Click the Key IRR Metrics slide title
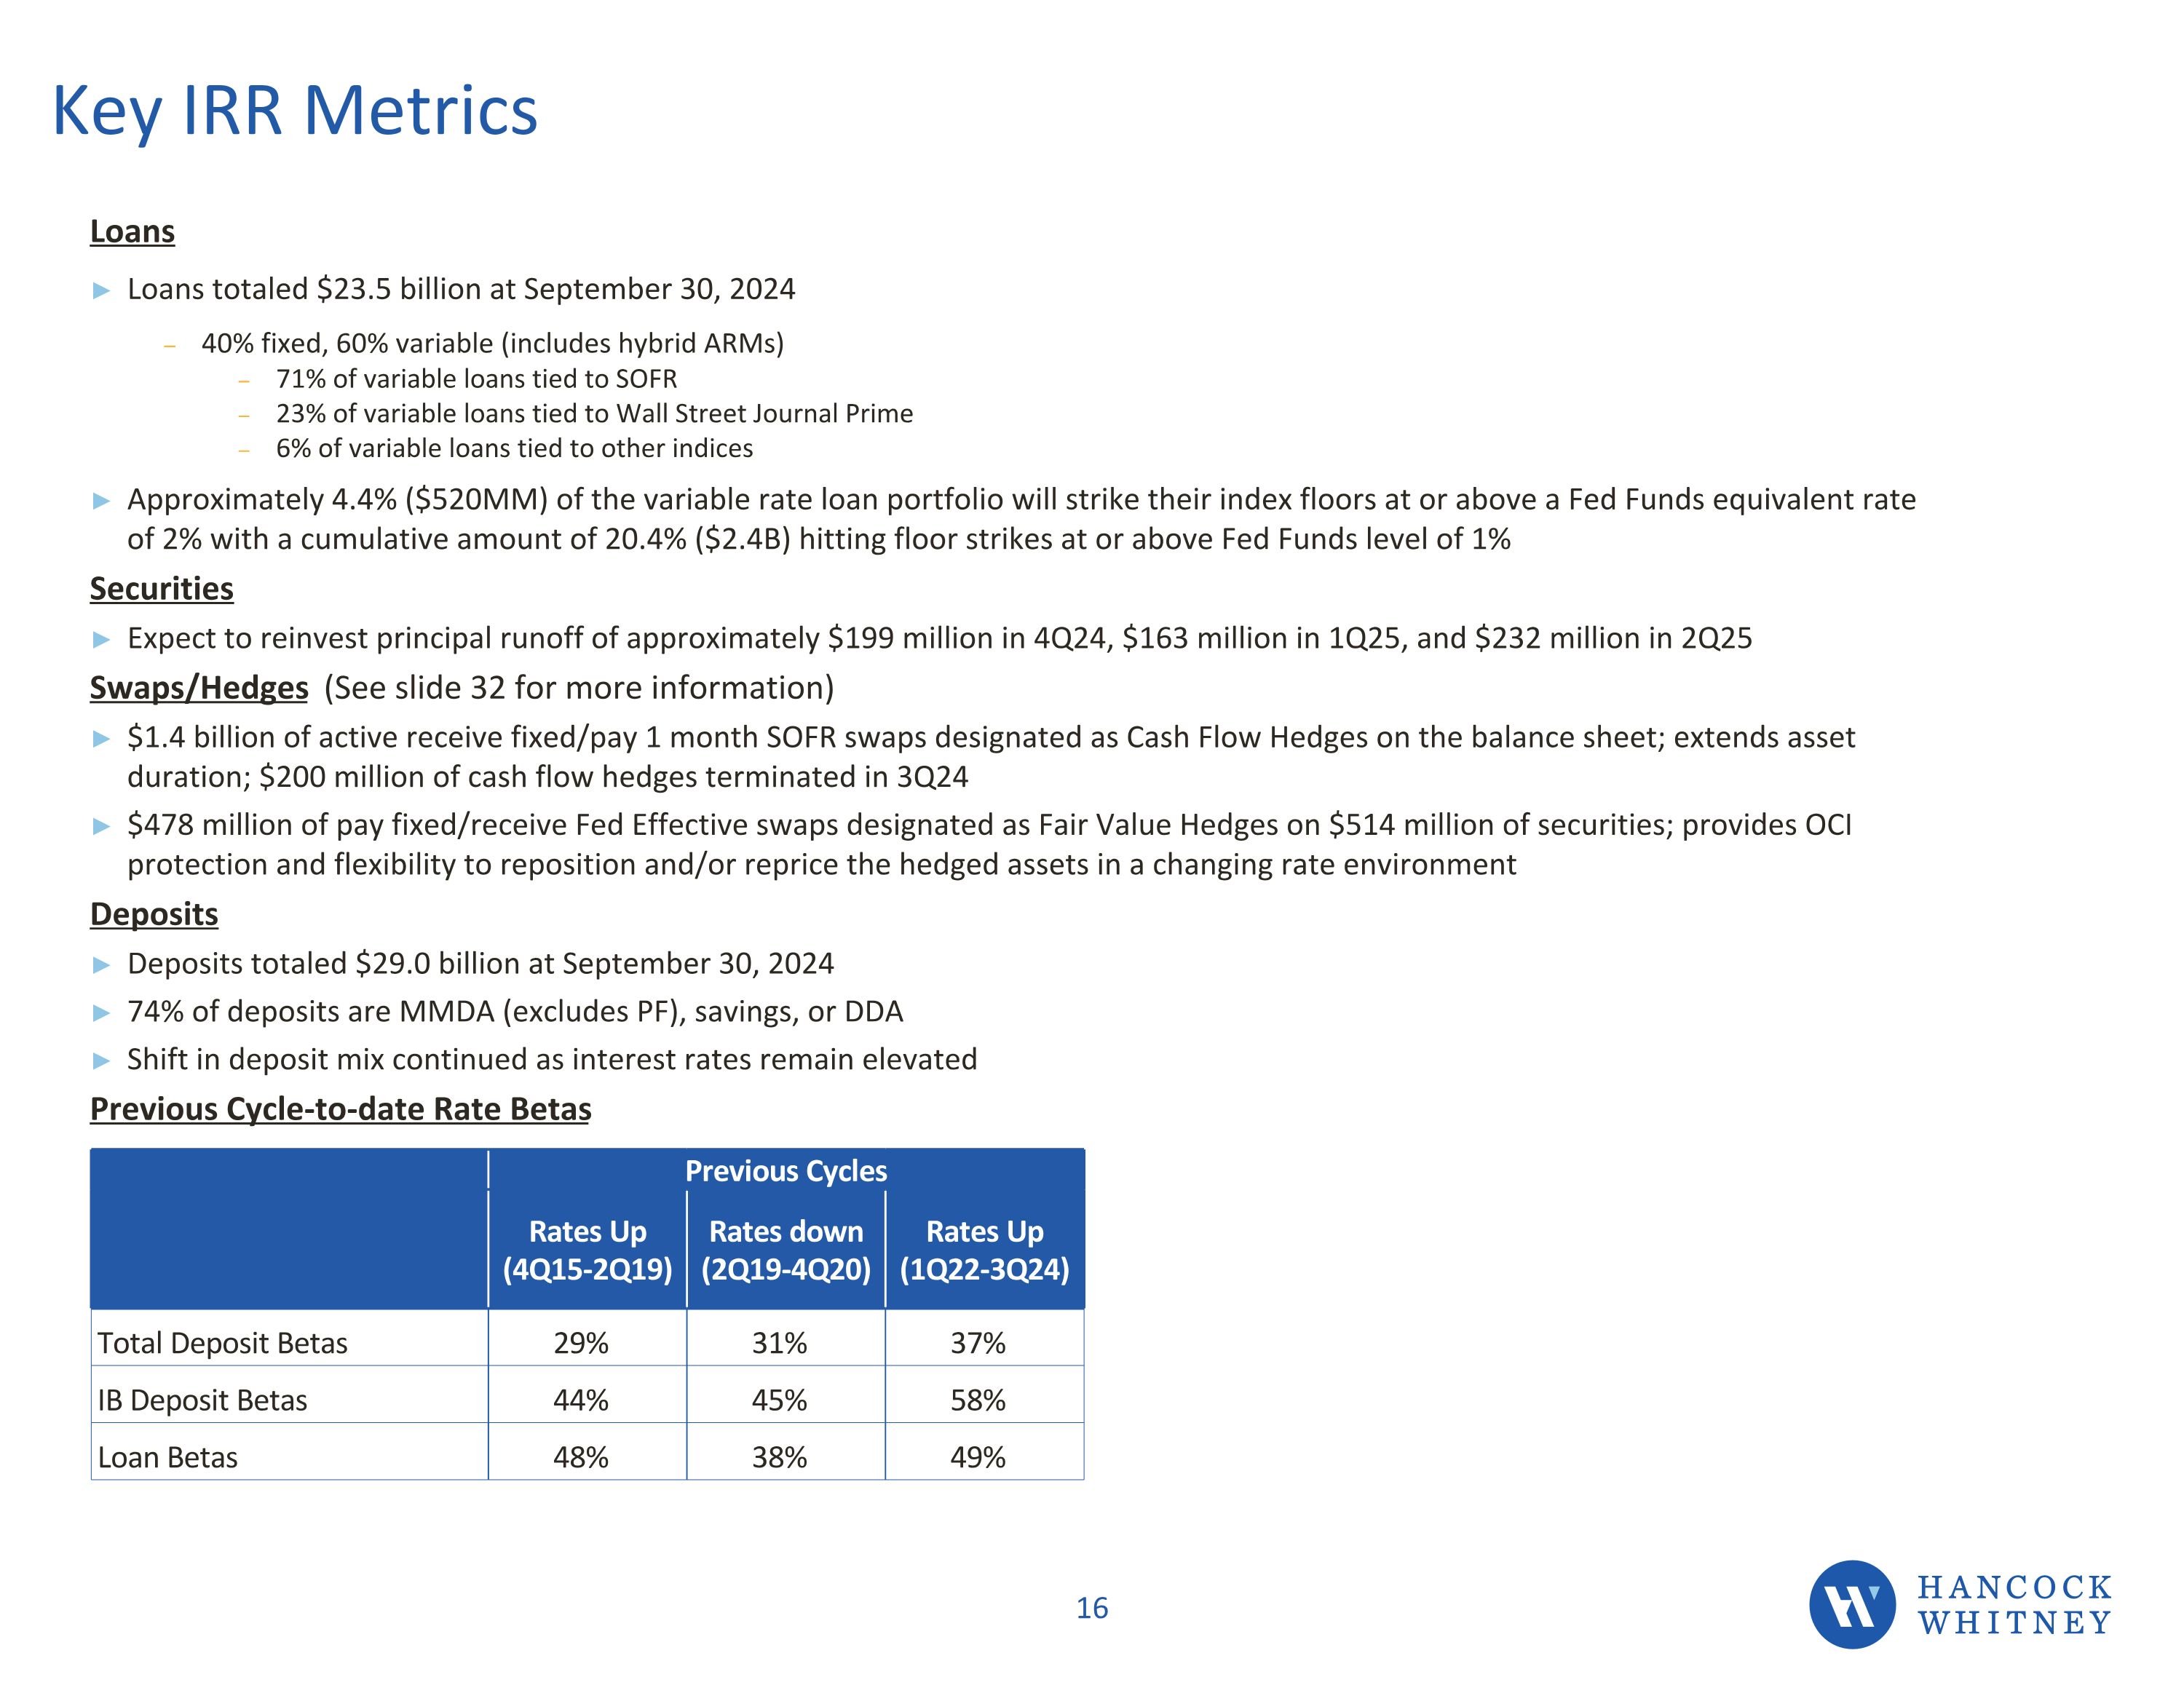2184x1685 pixels. pos(295,110)
